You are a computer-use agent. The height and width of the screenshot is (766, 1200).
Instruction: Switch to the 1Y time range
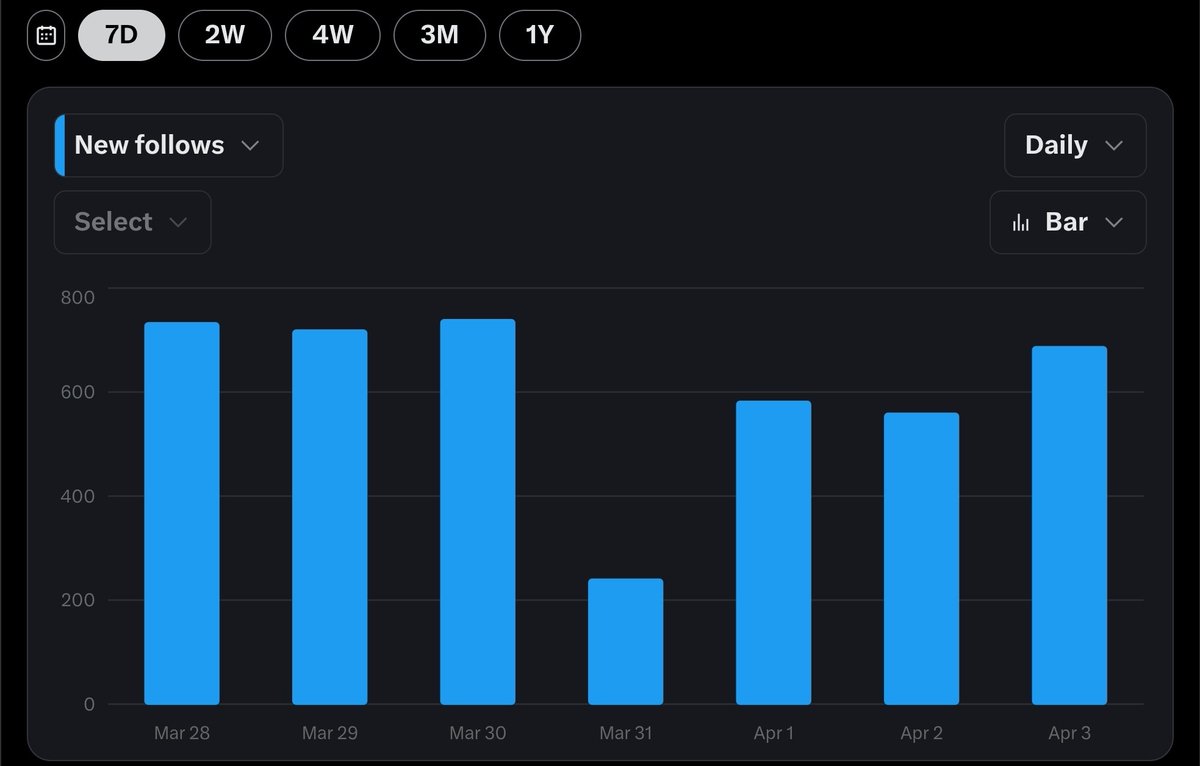pos(540,35)
